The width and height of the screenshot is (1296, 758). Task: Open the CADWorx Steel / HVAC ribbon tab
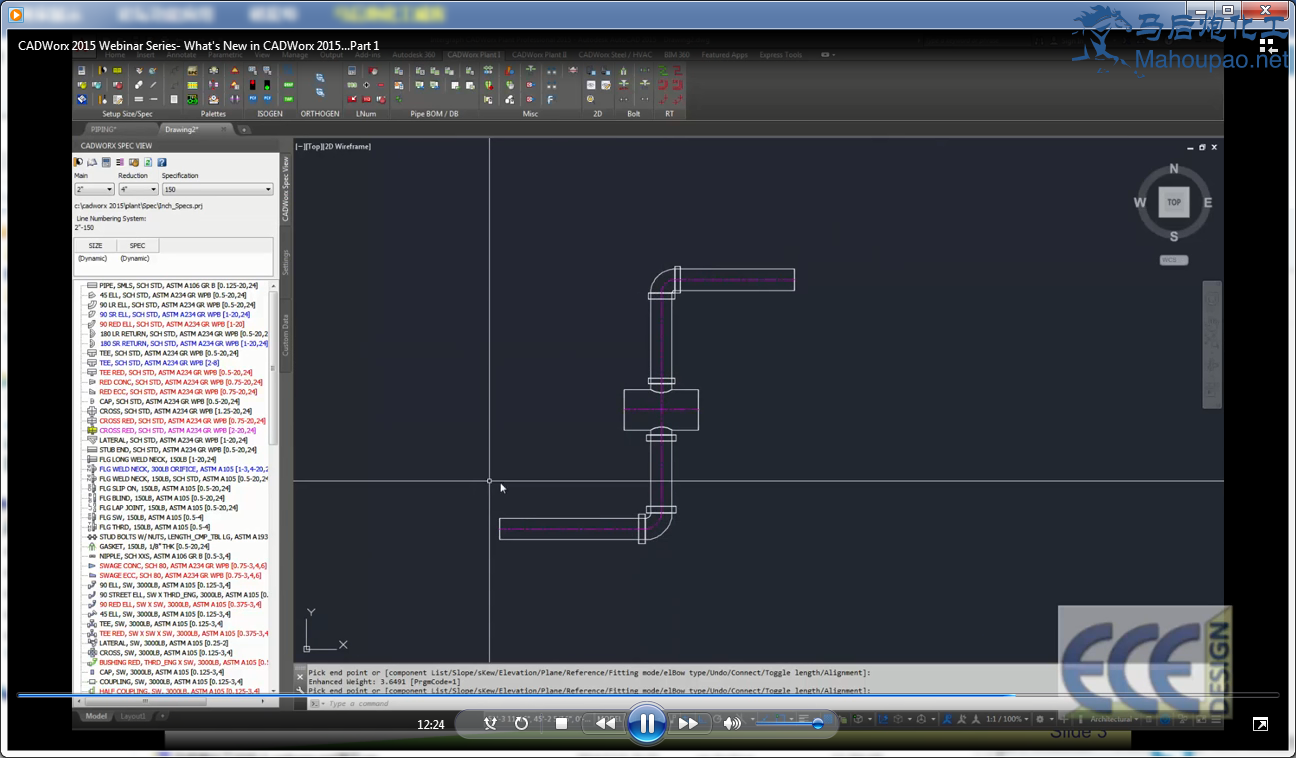[617, 55]
